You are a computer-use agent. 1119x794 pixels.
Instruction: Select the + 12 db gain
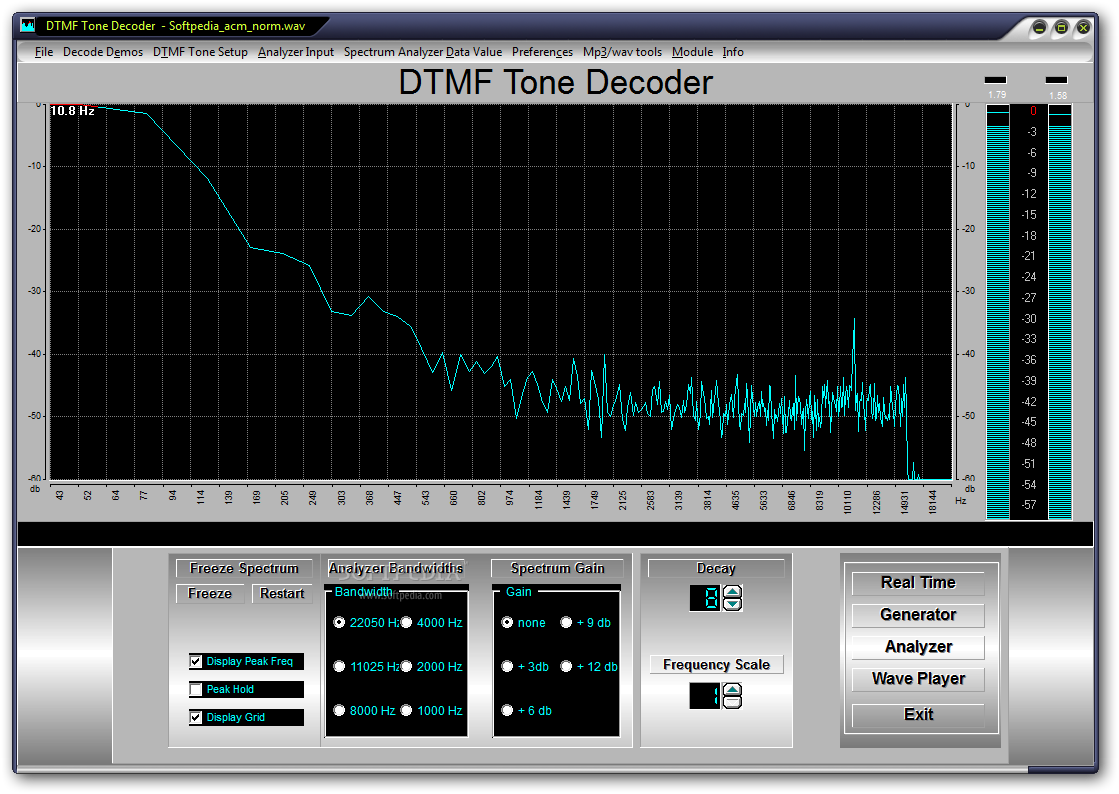[566, 666]
